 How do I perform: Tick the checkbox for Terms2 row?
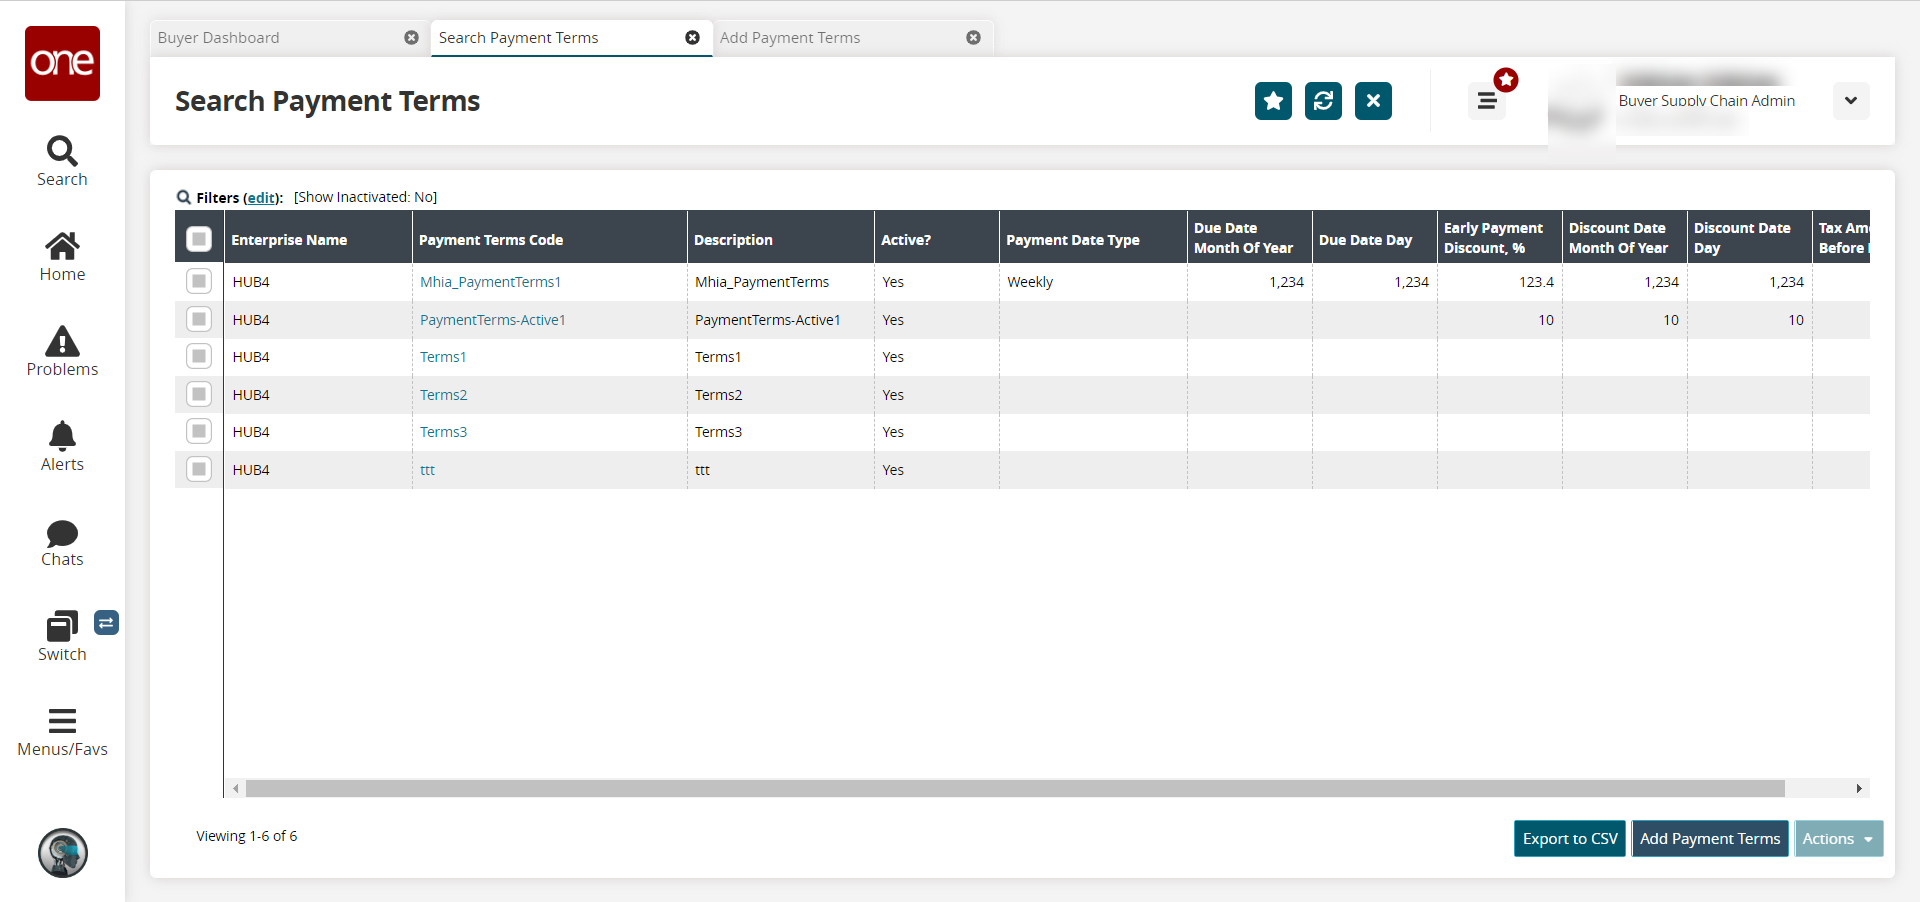[199, 394]
